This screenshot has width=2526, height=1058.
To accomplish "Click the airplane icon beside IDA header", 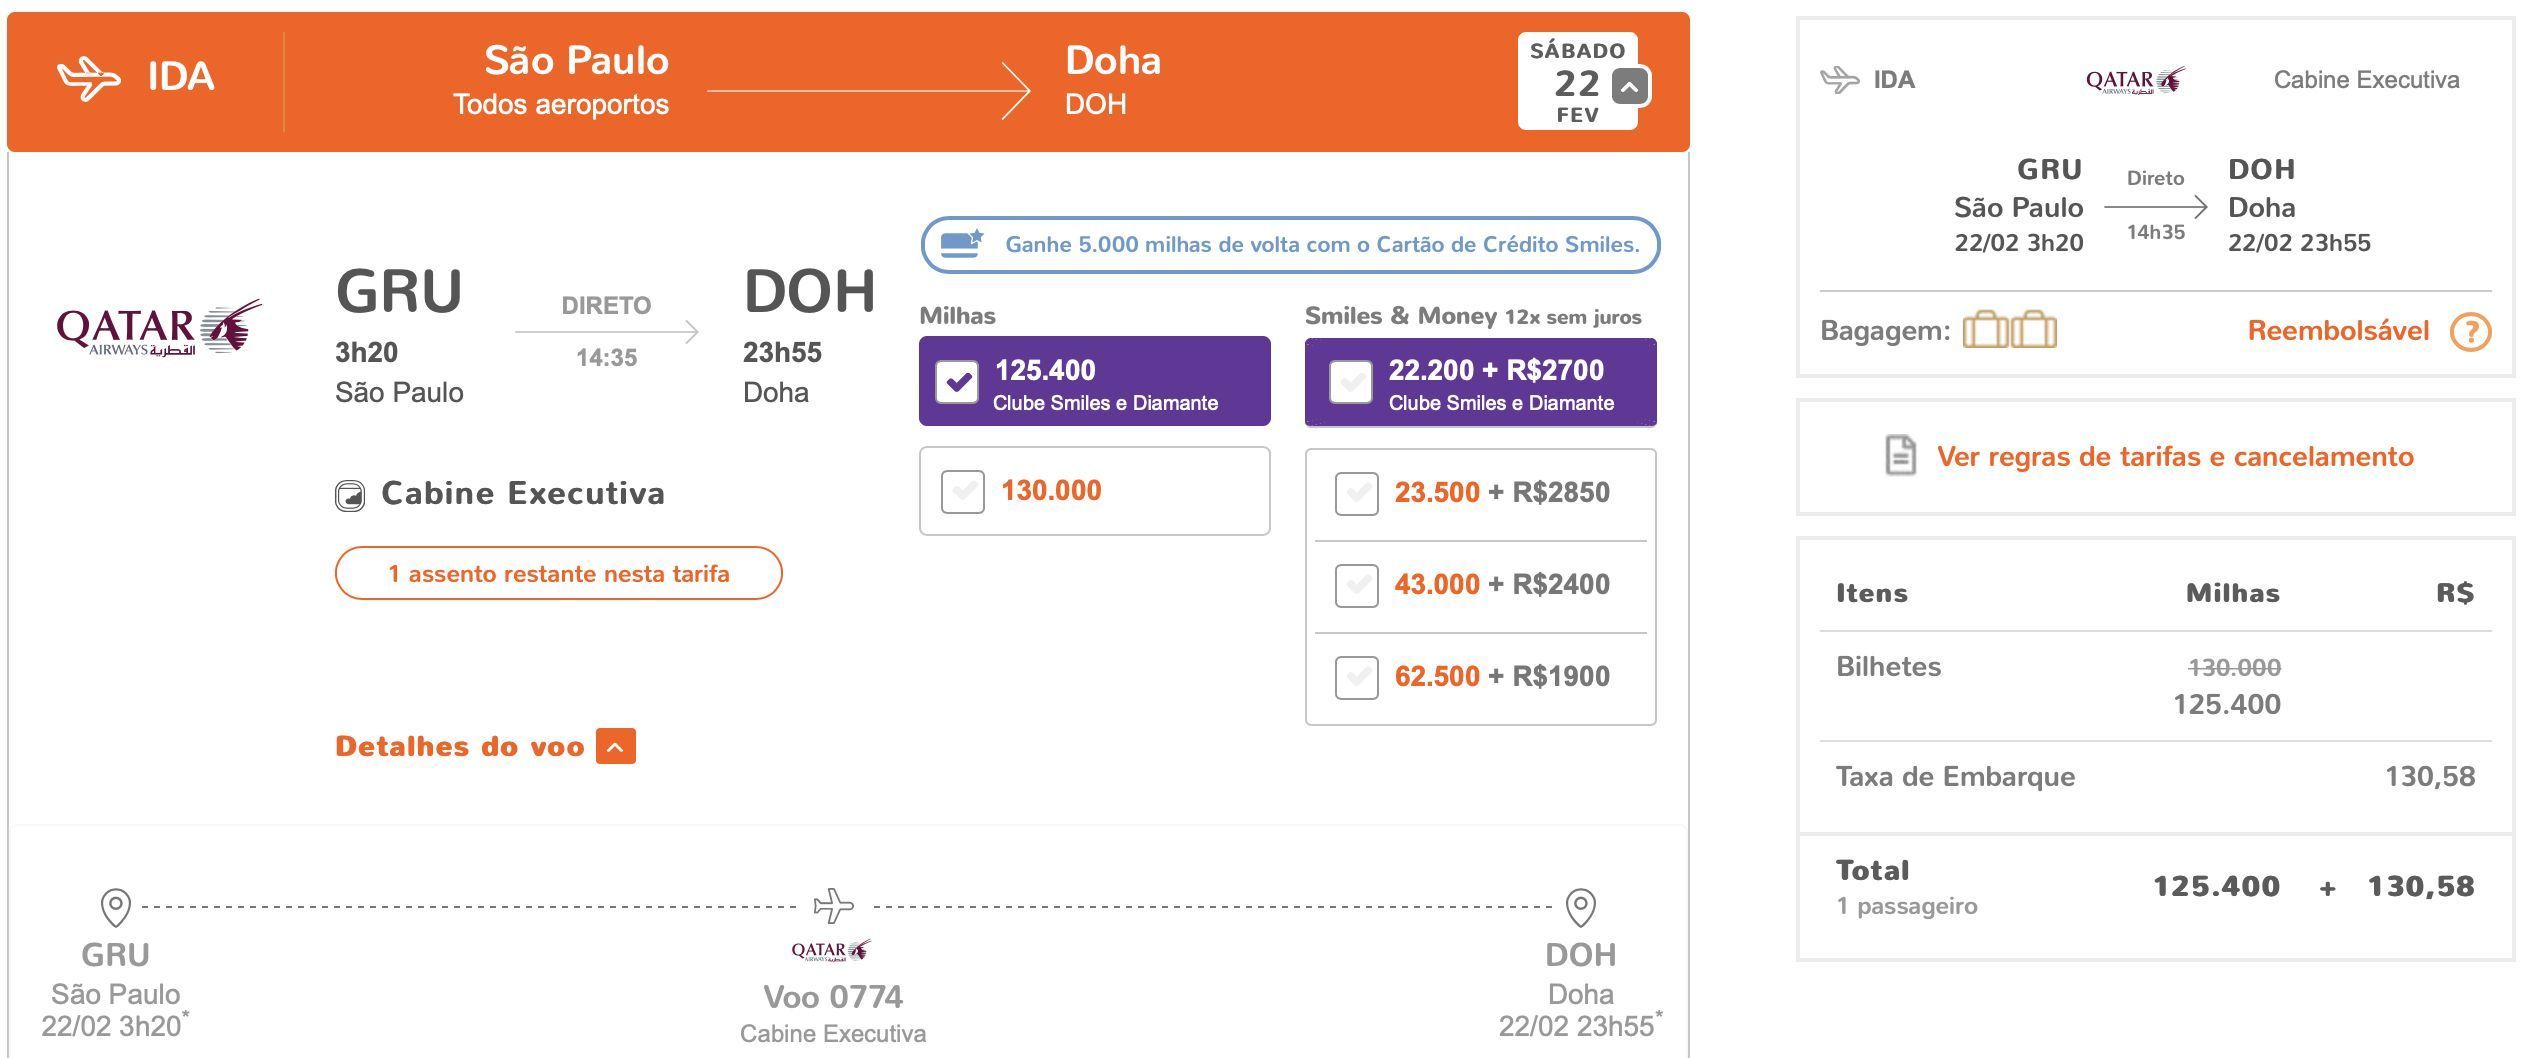I will click(x=89, y=77).
